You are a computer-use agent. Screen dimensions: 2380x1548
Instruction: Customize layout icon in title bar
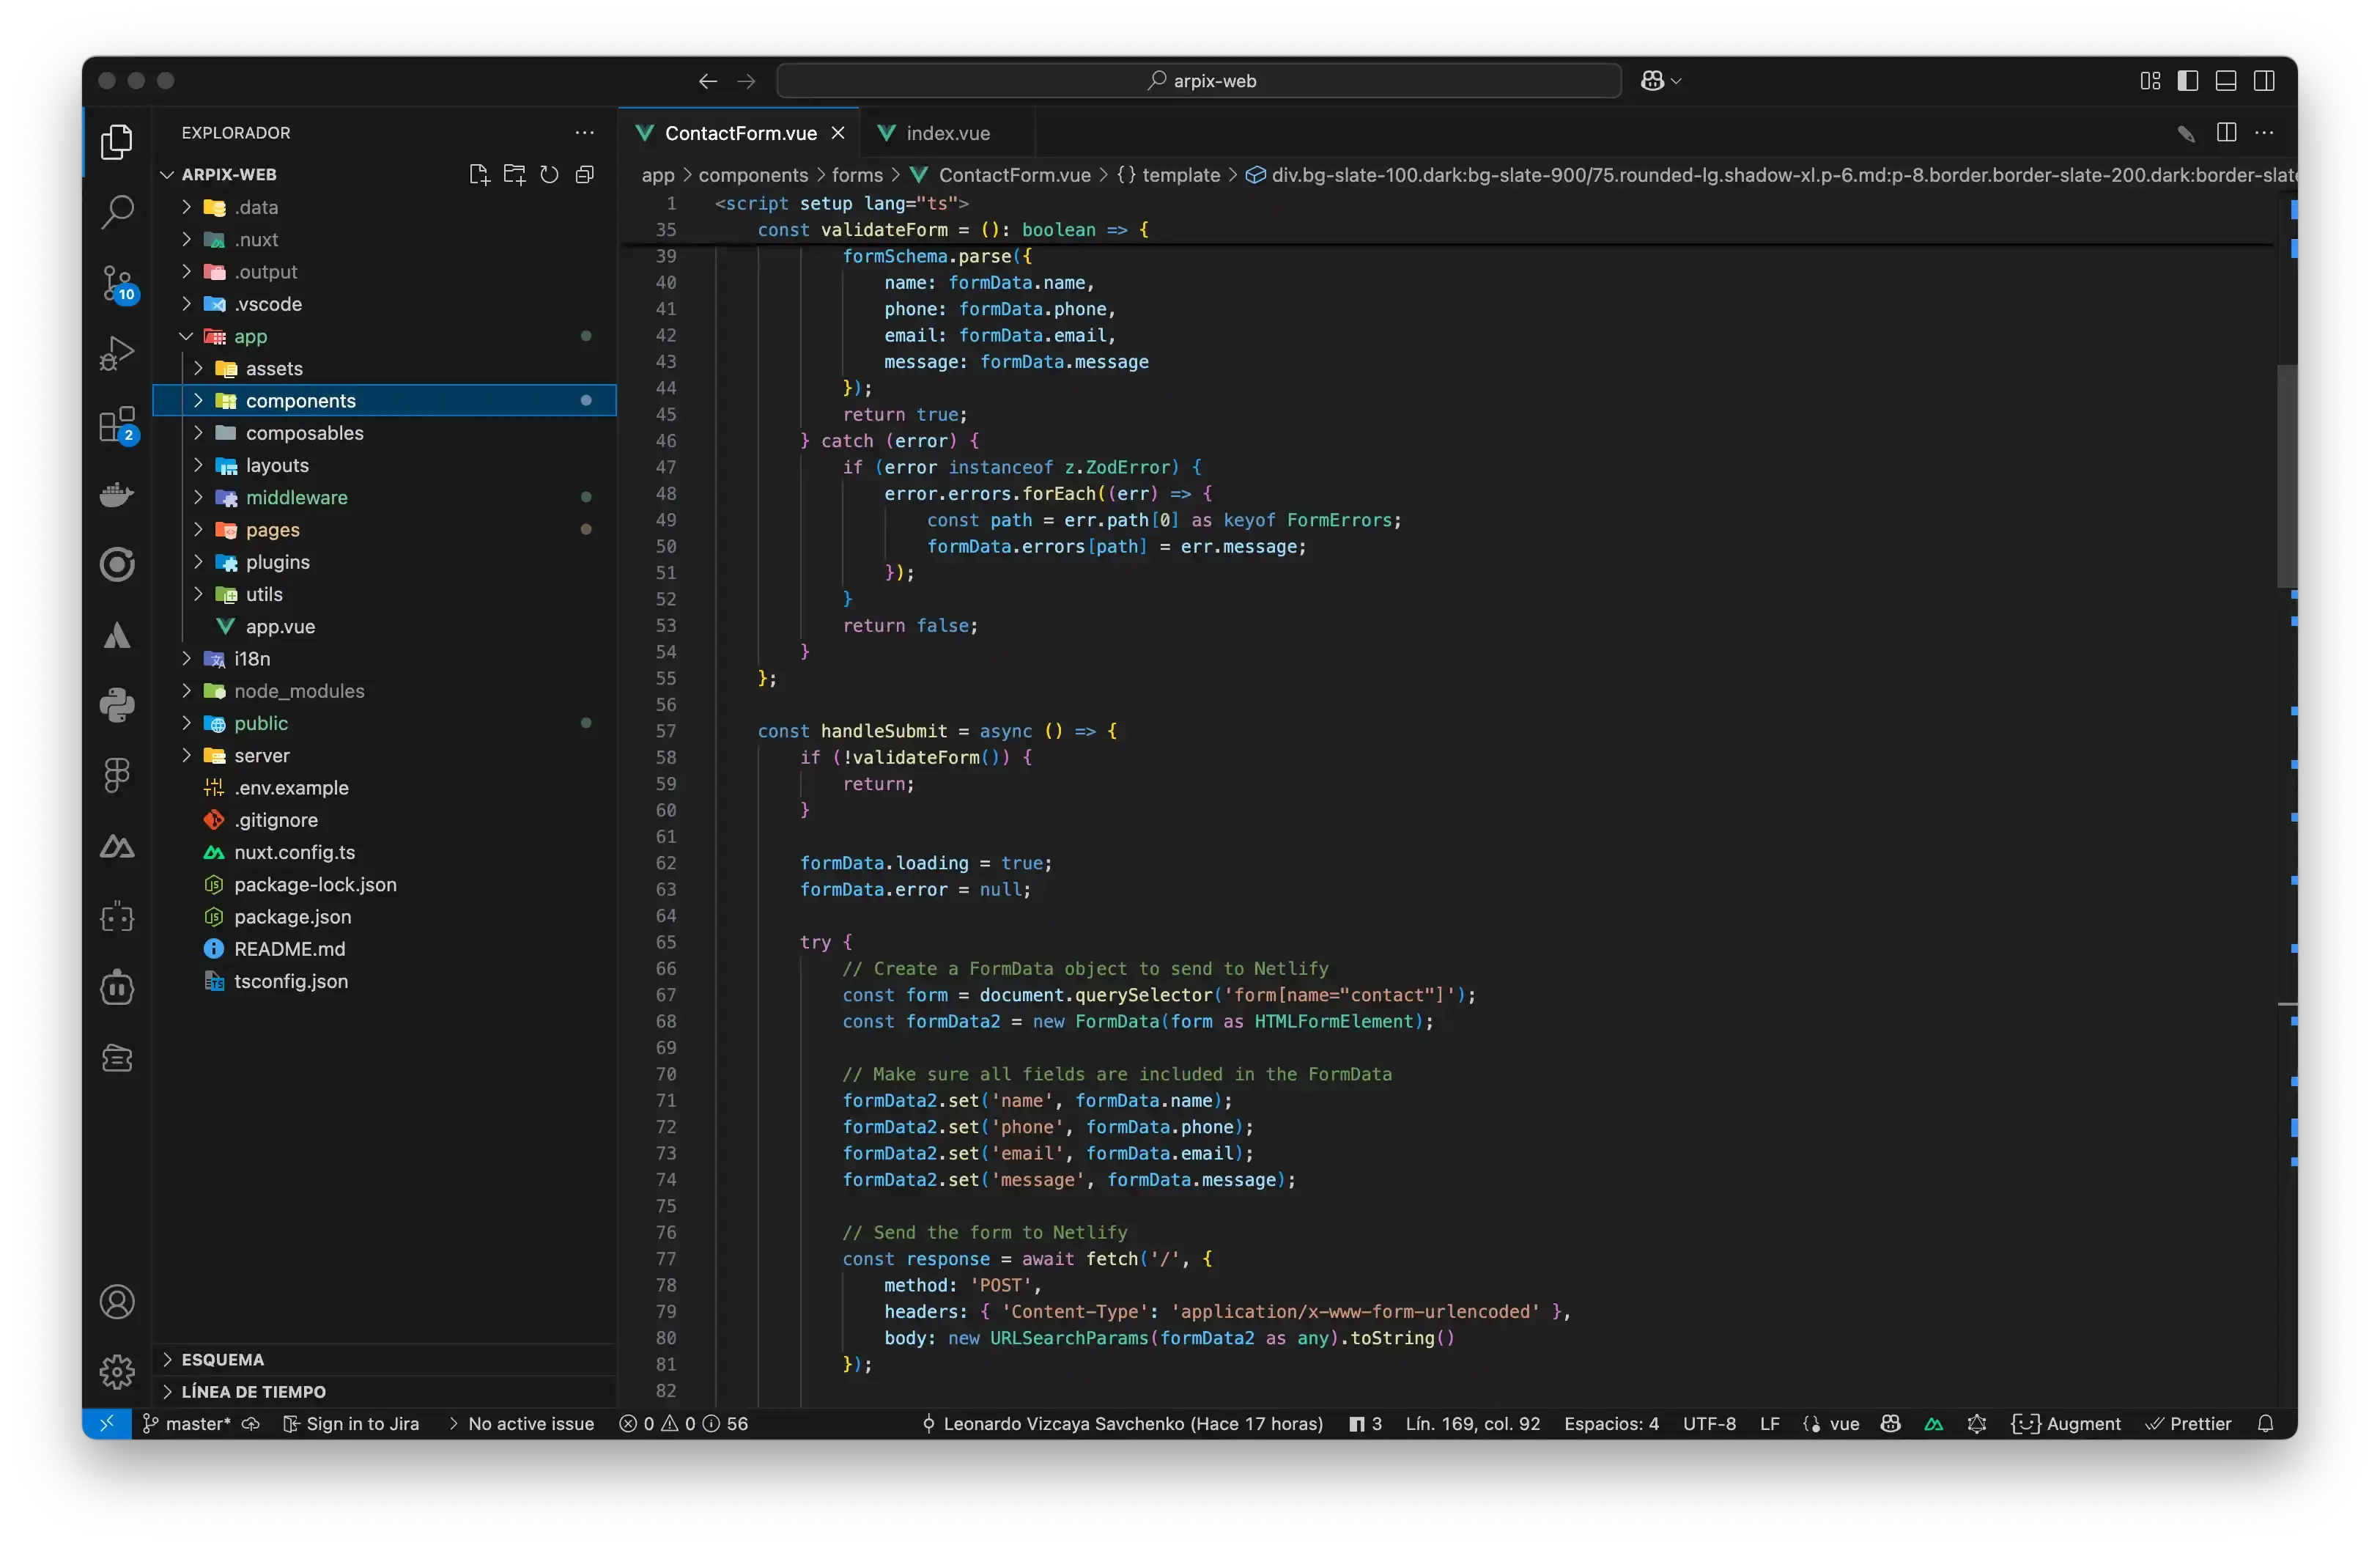click(x=2150, y=81)
